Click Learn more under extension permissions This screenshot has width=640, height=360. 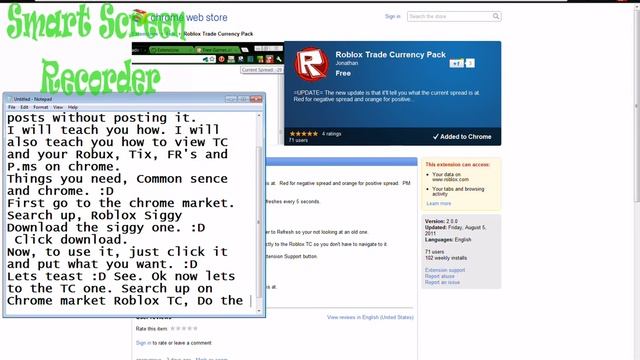pyautogui.click(x=438, y=203)
